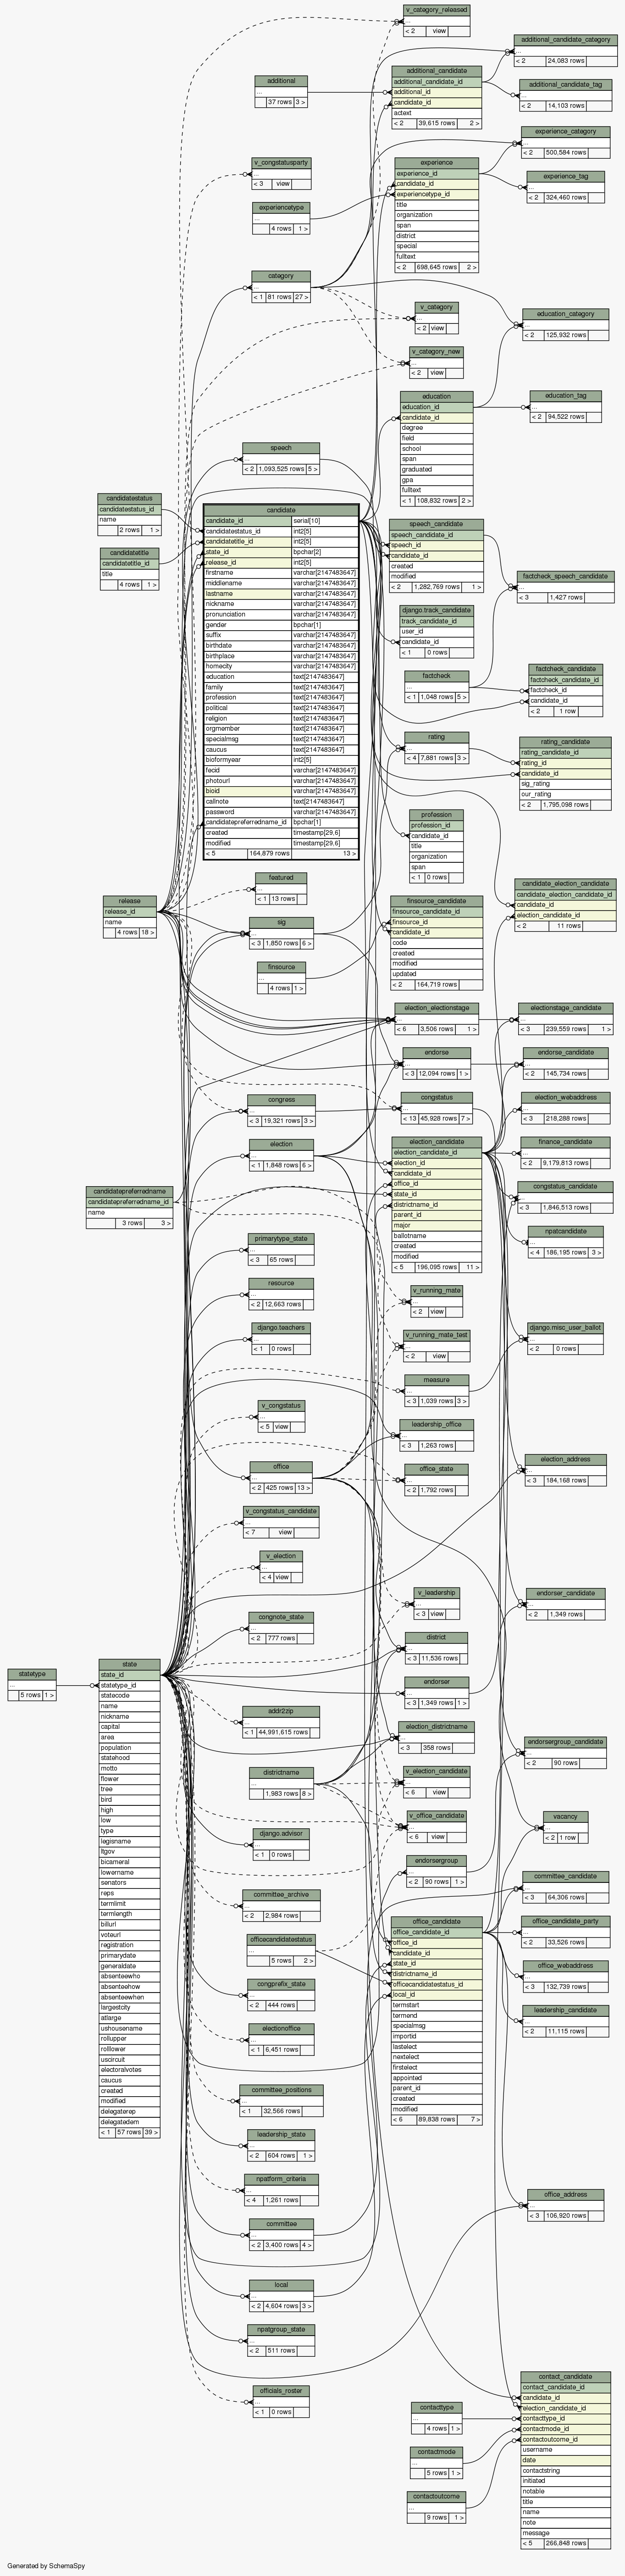This screenshot has width=625, height=2576.
Task: Open the contact_candidate table header
Action: pos(565,2376)
